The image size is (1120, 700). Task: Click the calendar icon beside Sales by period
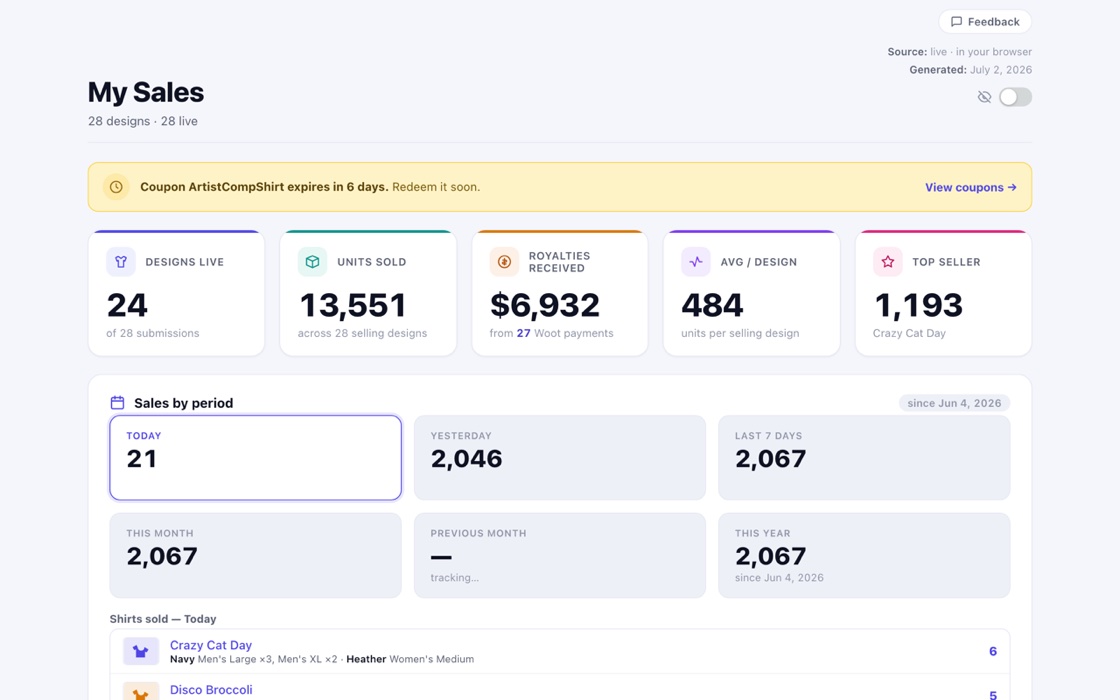[x=117, y=403]
